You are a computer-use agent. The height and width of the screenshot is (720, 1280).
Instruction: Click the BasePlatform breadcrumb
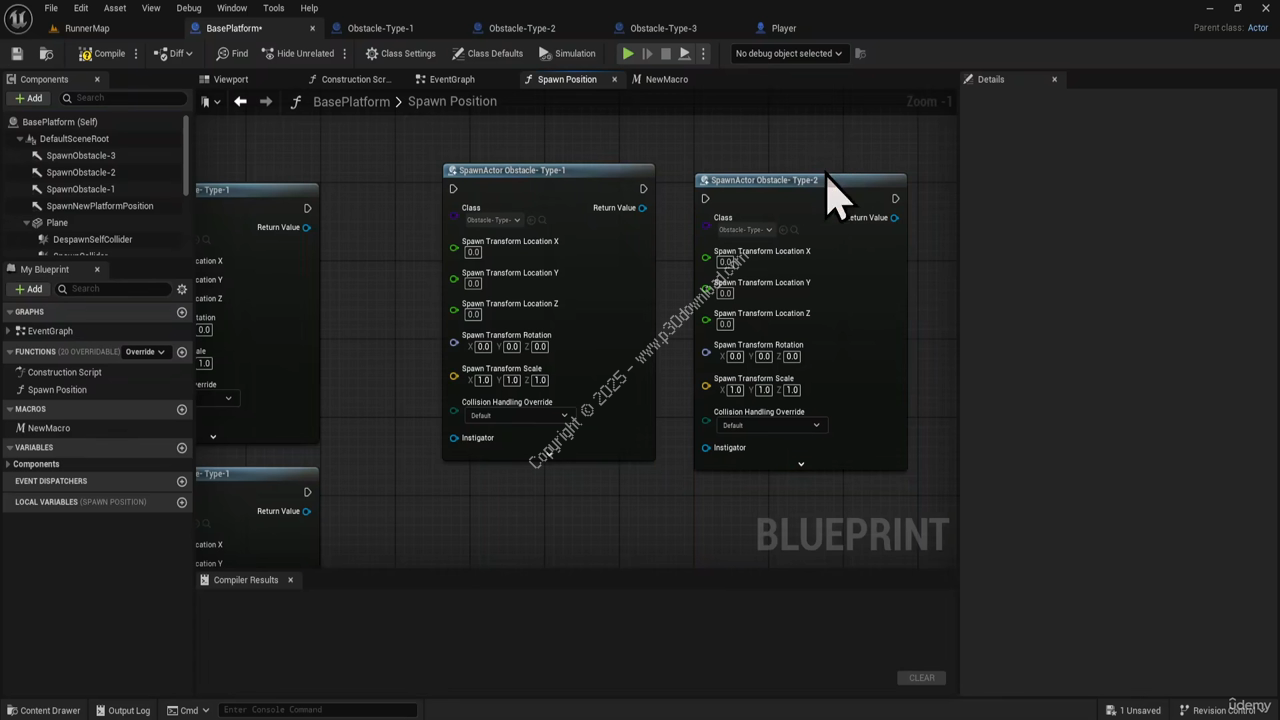(351, 101)
